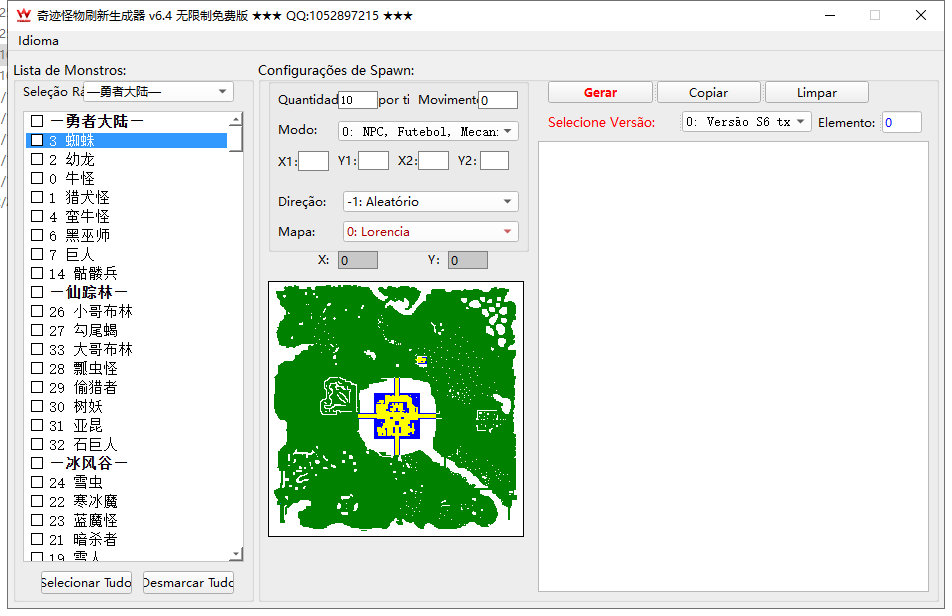Image resolution: width=952 pixels, height=616 pixels.
Task: Check the box for monster 28 瓢虫怪
Action: [x=37, y=368]
